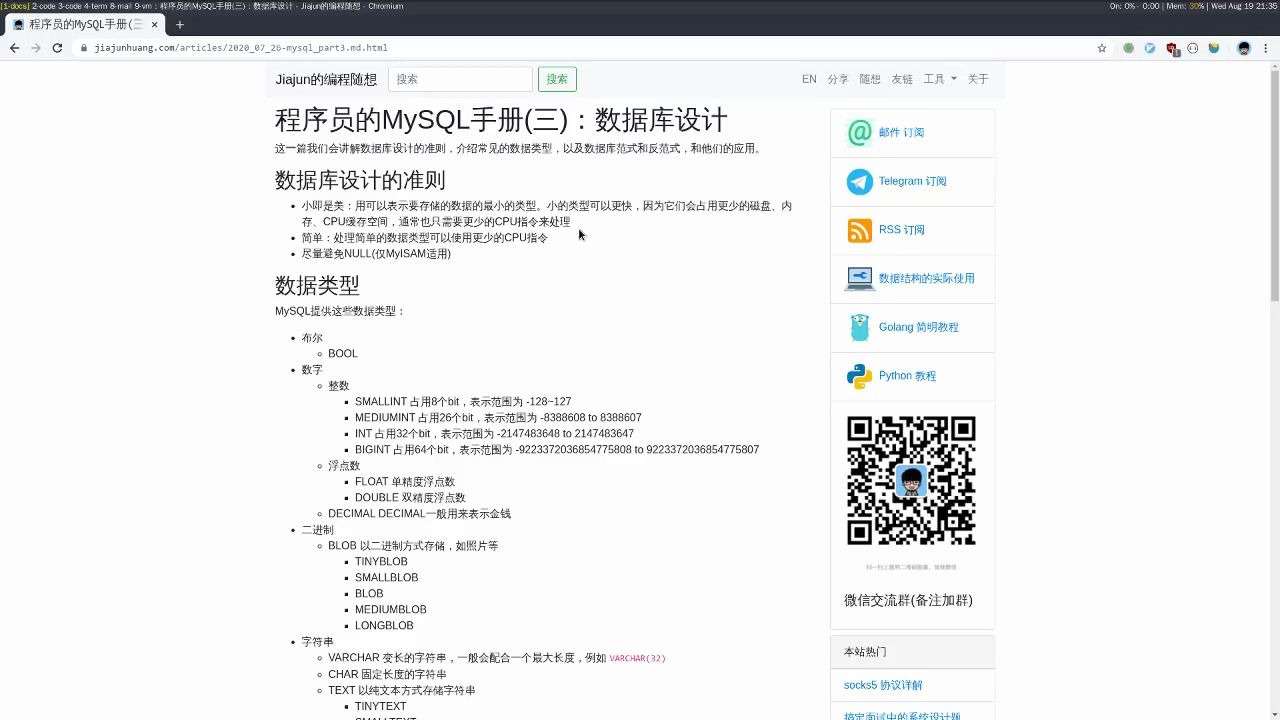Click the Telegram paper plane icon

pos(860,181)
